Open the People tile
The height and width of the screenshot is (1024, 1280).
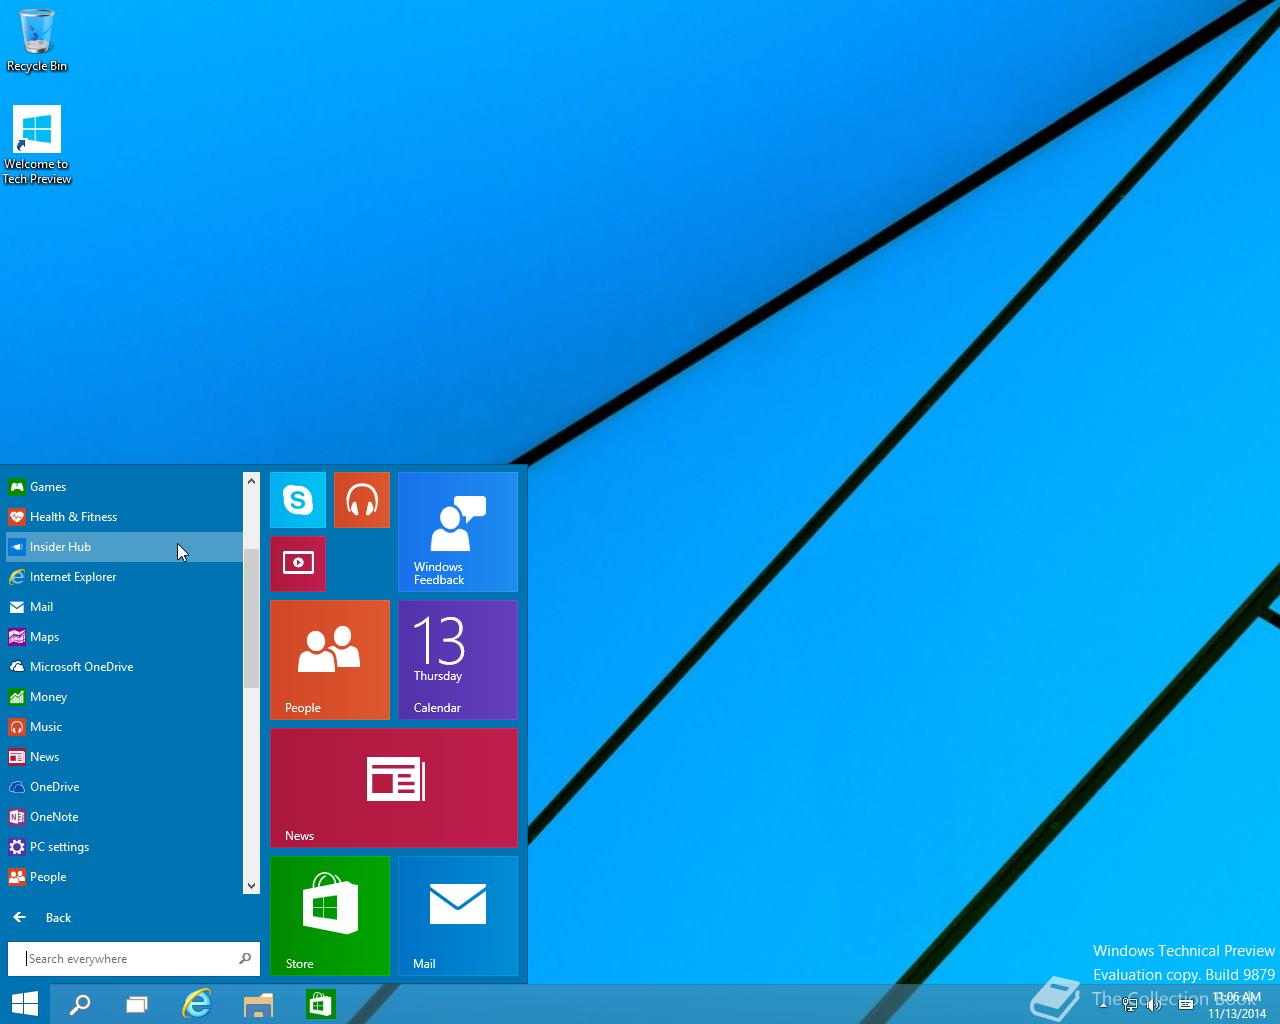330,660
